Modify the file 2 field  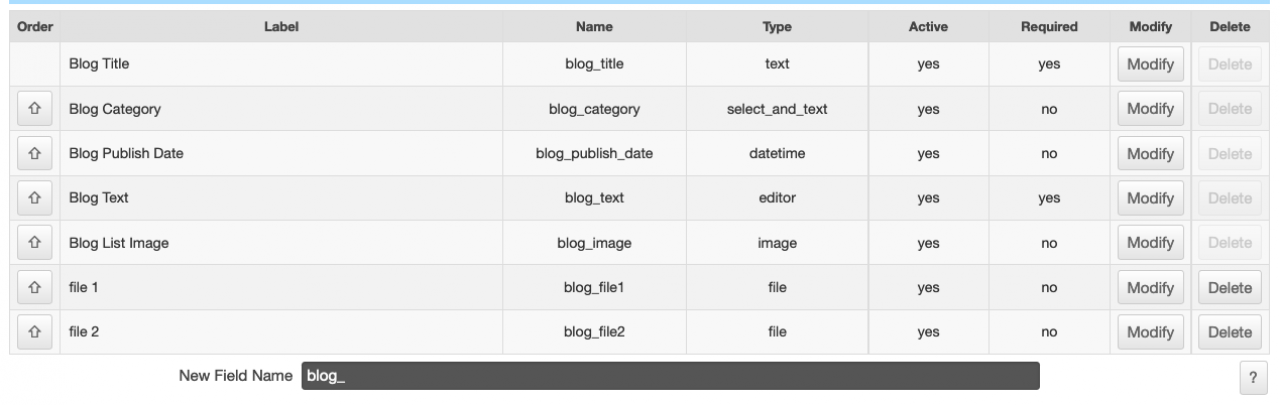[x=1150, y=332]
